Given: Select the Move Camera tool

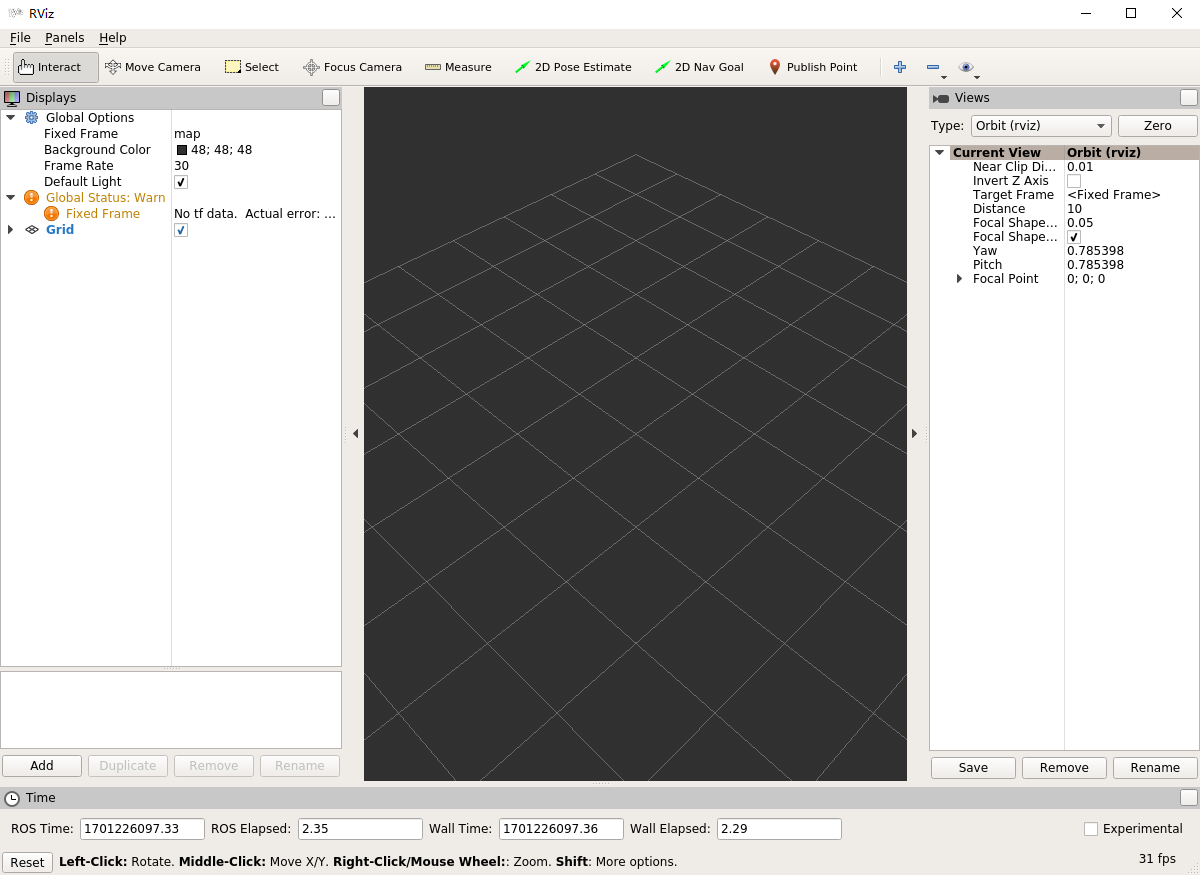Looking at the screenshot, I should [153, 67].
